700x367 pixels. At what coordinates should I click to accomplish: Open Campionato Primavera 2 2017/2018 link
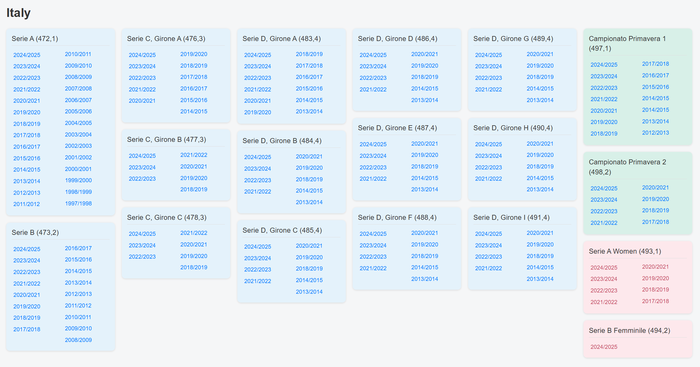655,222
